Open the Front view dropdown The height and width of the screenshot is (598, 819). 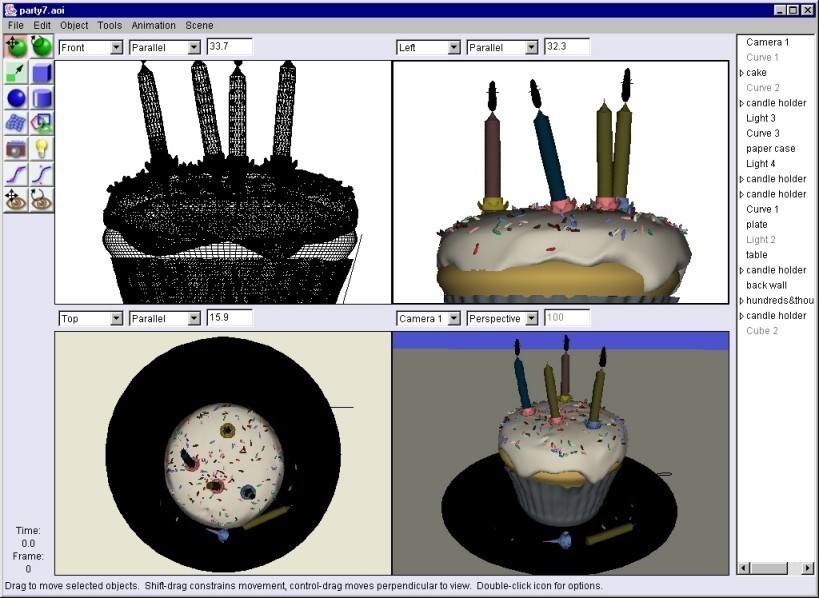(x=91, y=48)
